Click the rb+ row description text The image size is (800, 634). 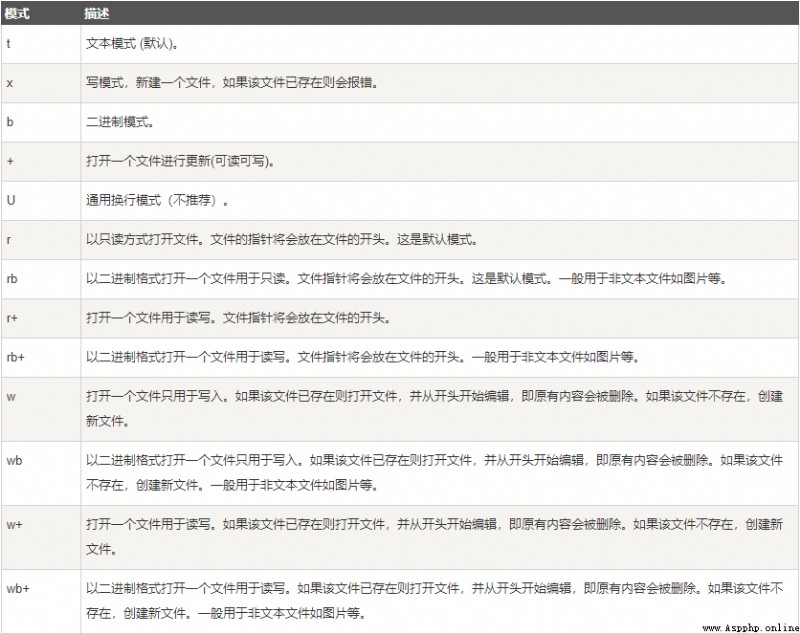pyautogui.click(x=363, y=357)
